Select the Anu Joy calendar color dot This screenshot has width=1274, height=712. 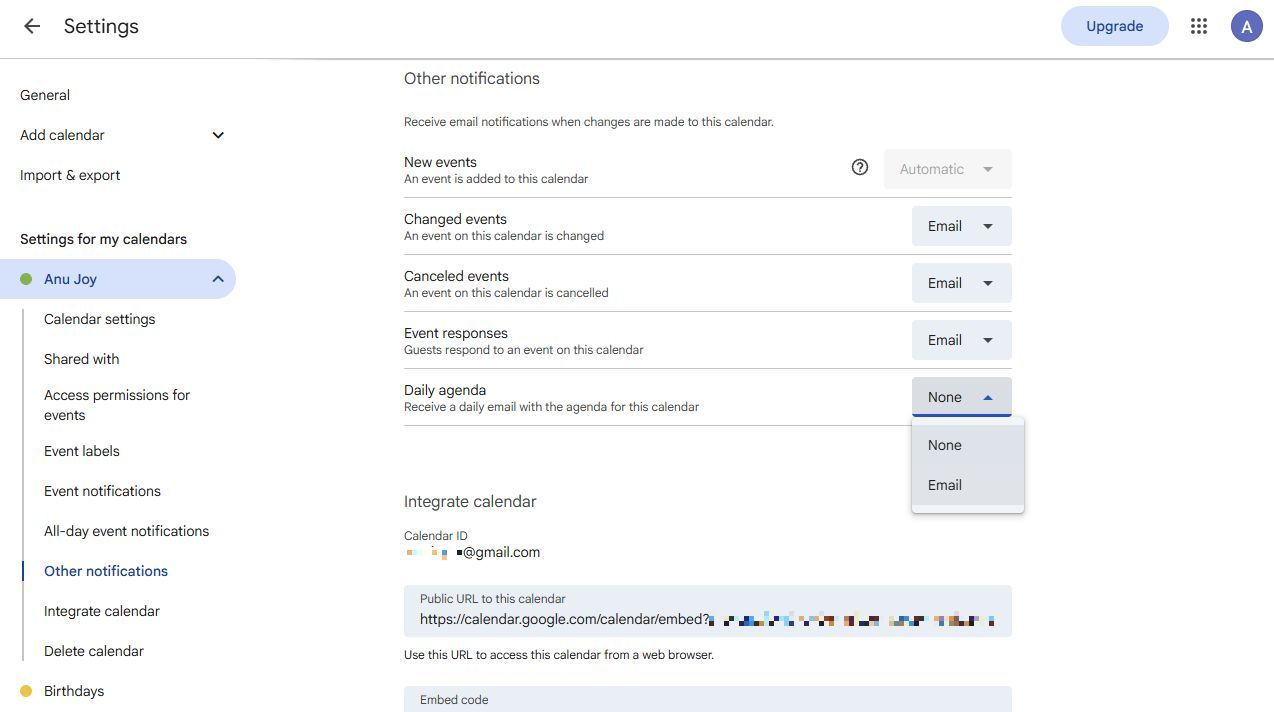coord(26,279)
